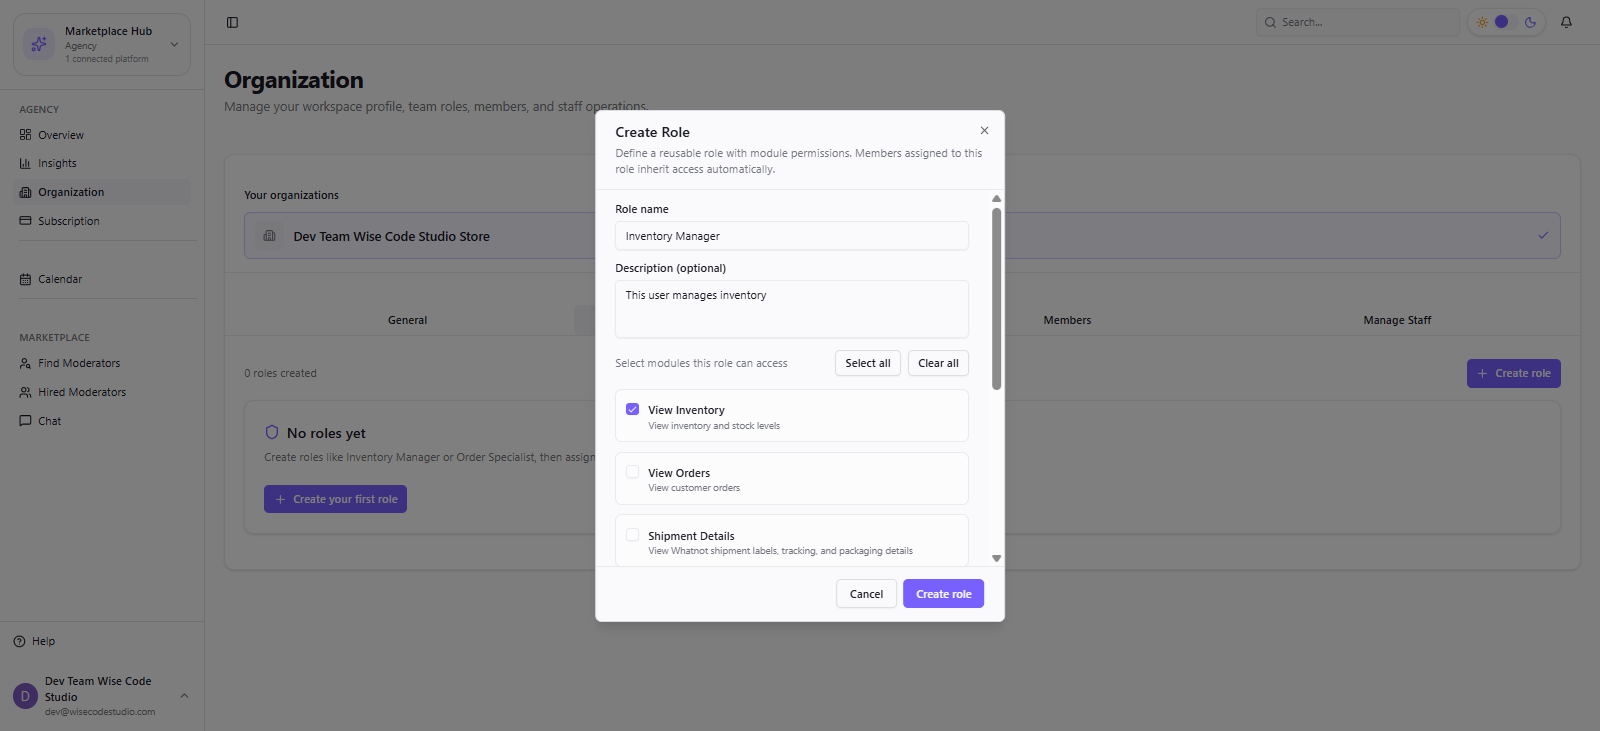Click the Hired Moderators people icon
The height and width of the screenshot is (731, 1600).
tap(25, 392)
